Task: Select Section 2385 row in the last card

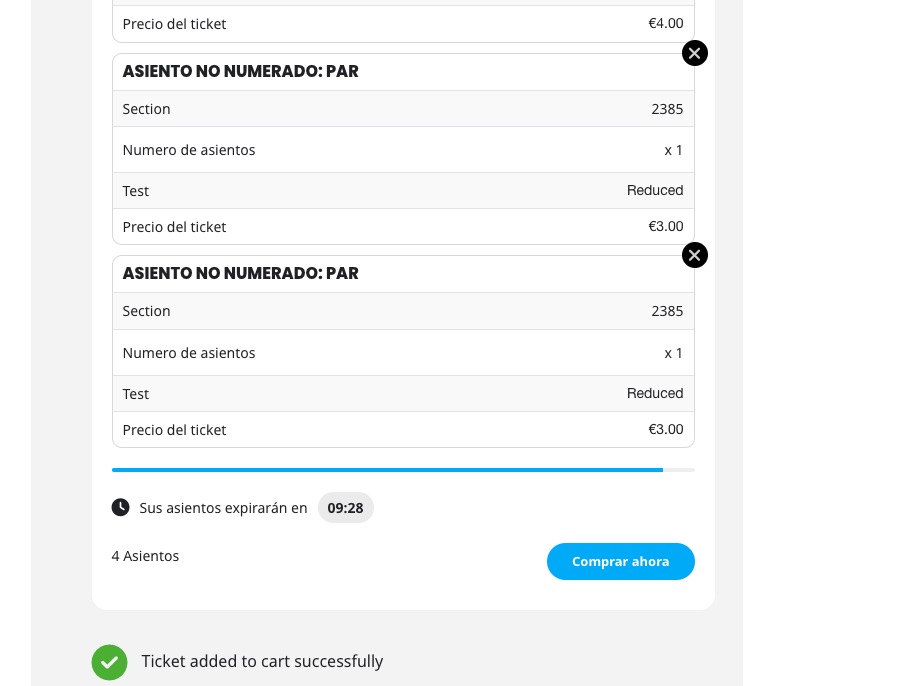Action: [x=403, y=311]
